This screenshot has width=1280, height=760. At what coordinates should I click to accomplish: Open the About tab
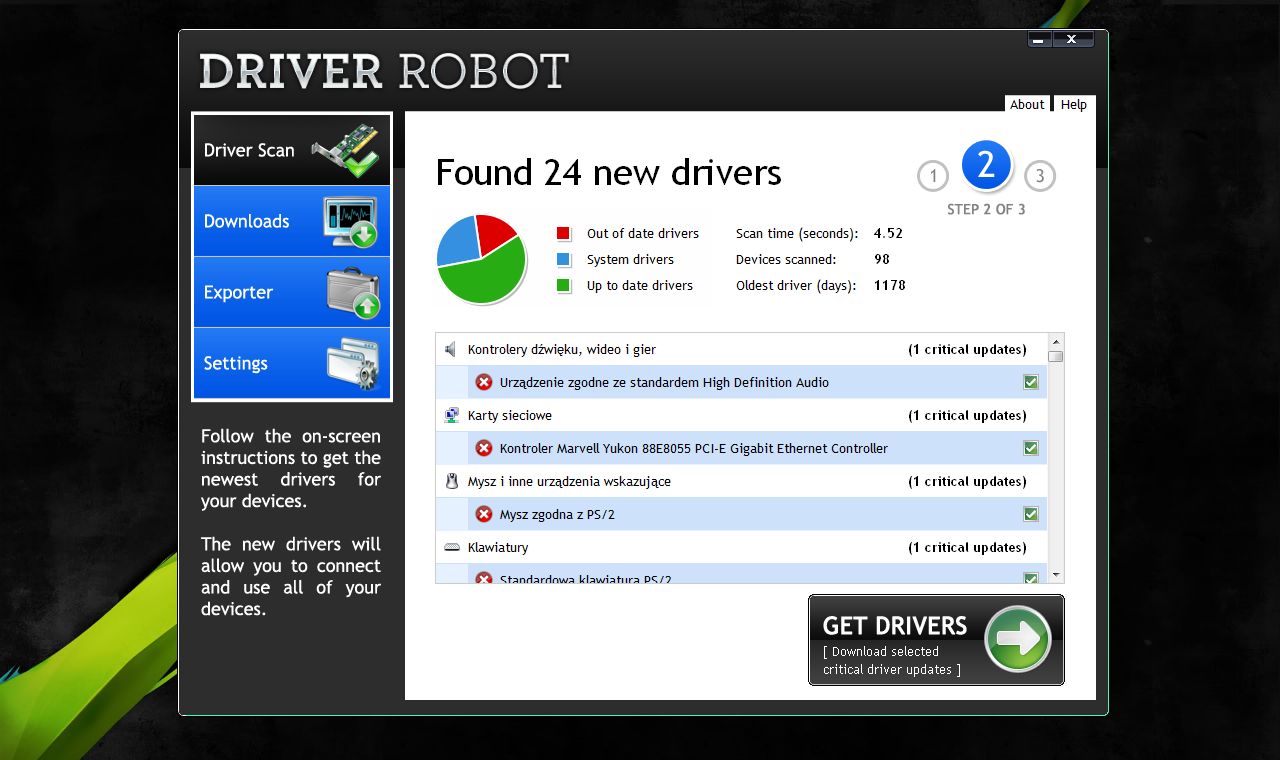pos(1027,104)
